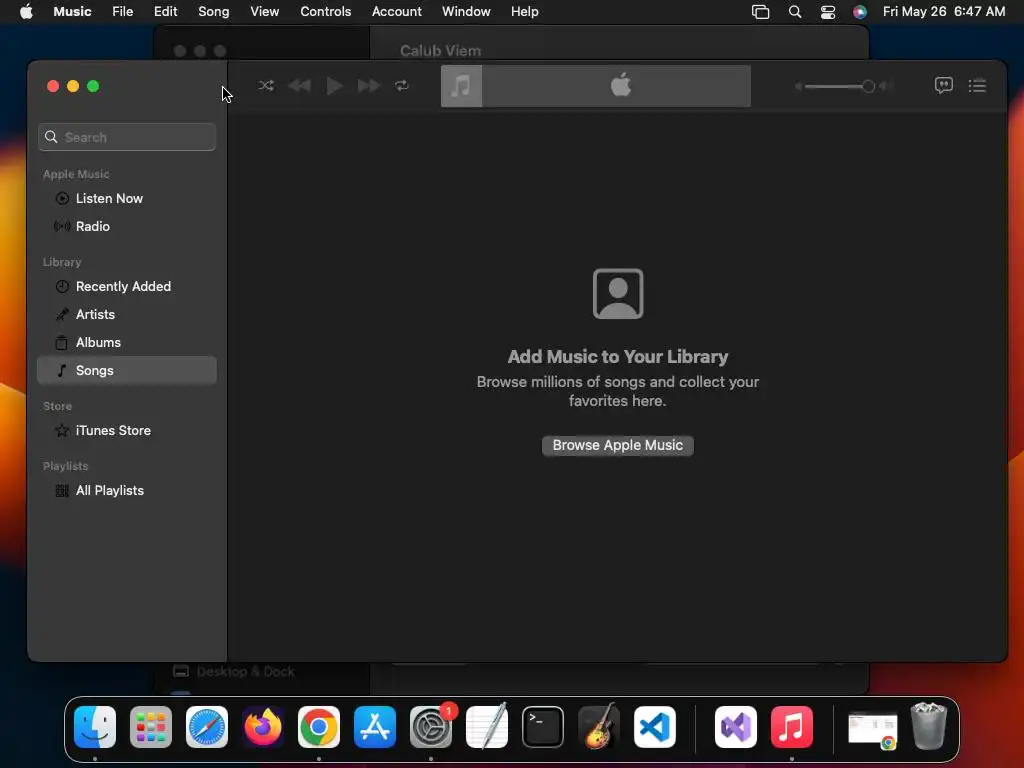Launch Terminal from the Dock

pos(543,727)
